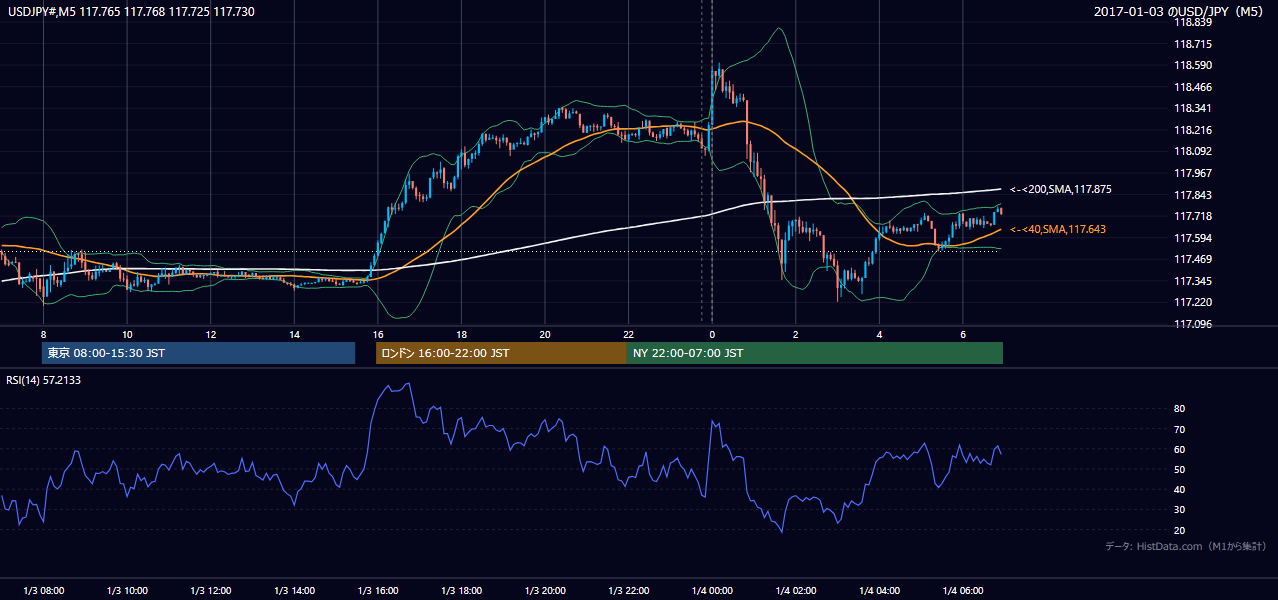Click the 80 level on RSI scale
Screen dimensions: 1278x600
point(1180,409)
